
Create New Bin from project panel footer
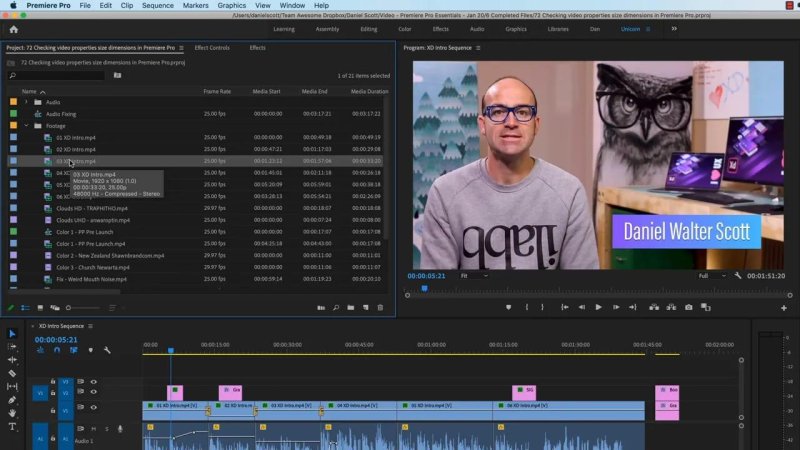351,308
